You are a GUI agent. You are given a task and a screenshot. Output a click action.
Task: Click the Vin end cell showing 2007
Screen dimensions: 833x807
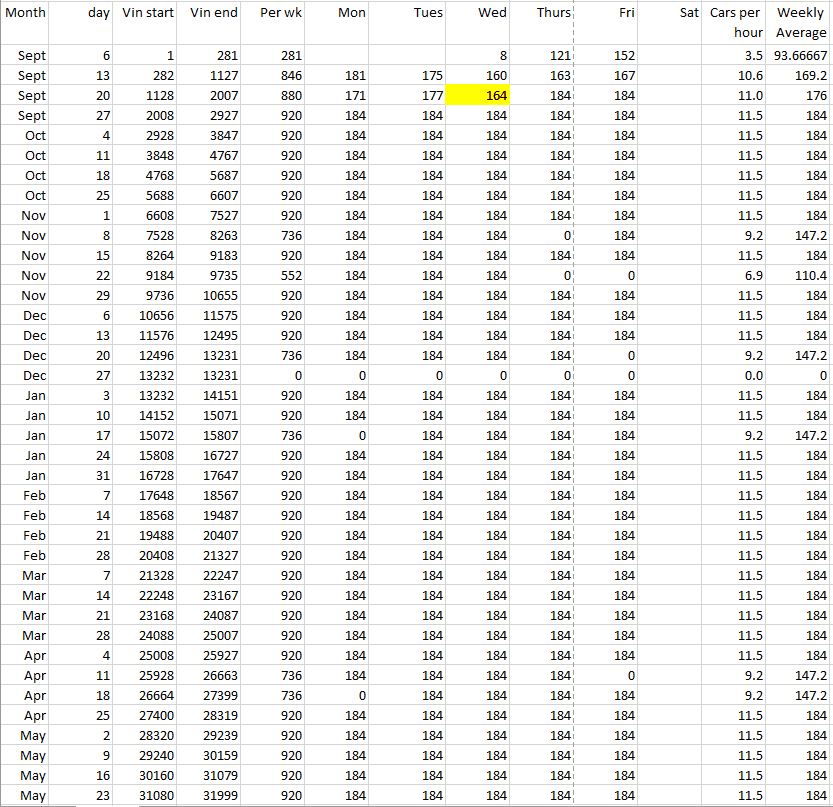[213, 95]
